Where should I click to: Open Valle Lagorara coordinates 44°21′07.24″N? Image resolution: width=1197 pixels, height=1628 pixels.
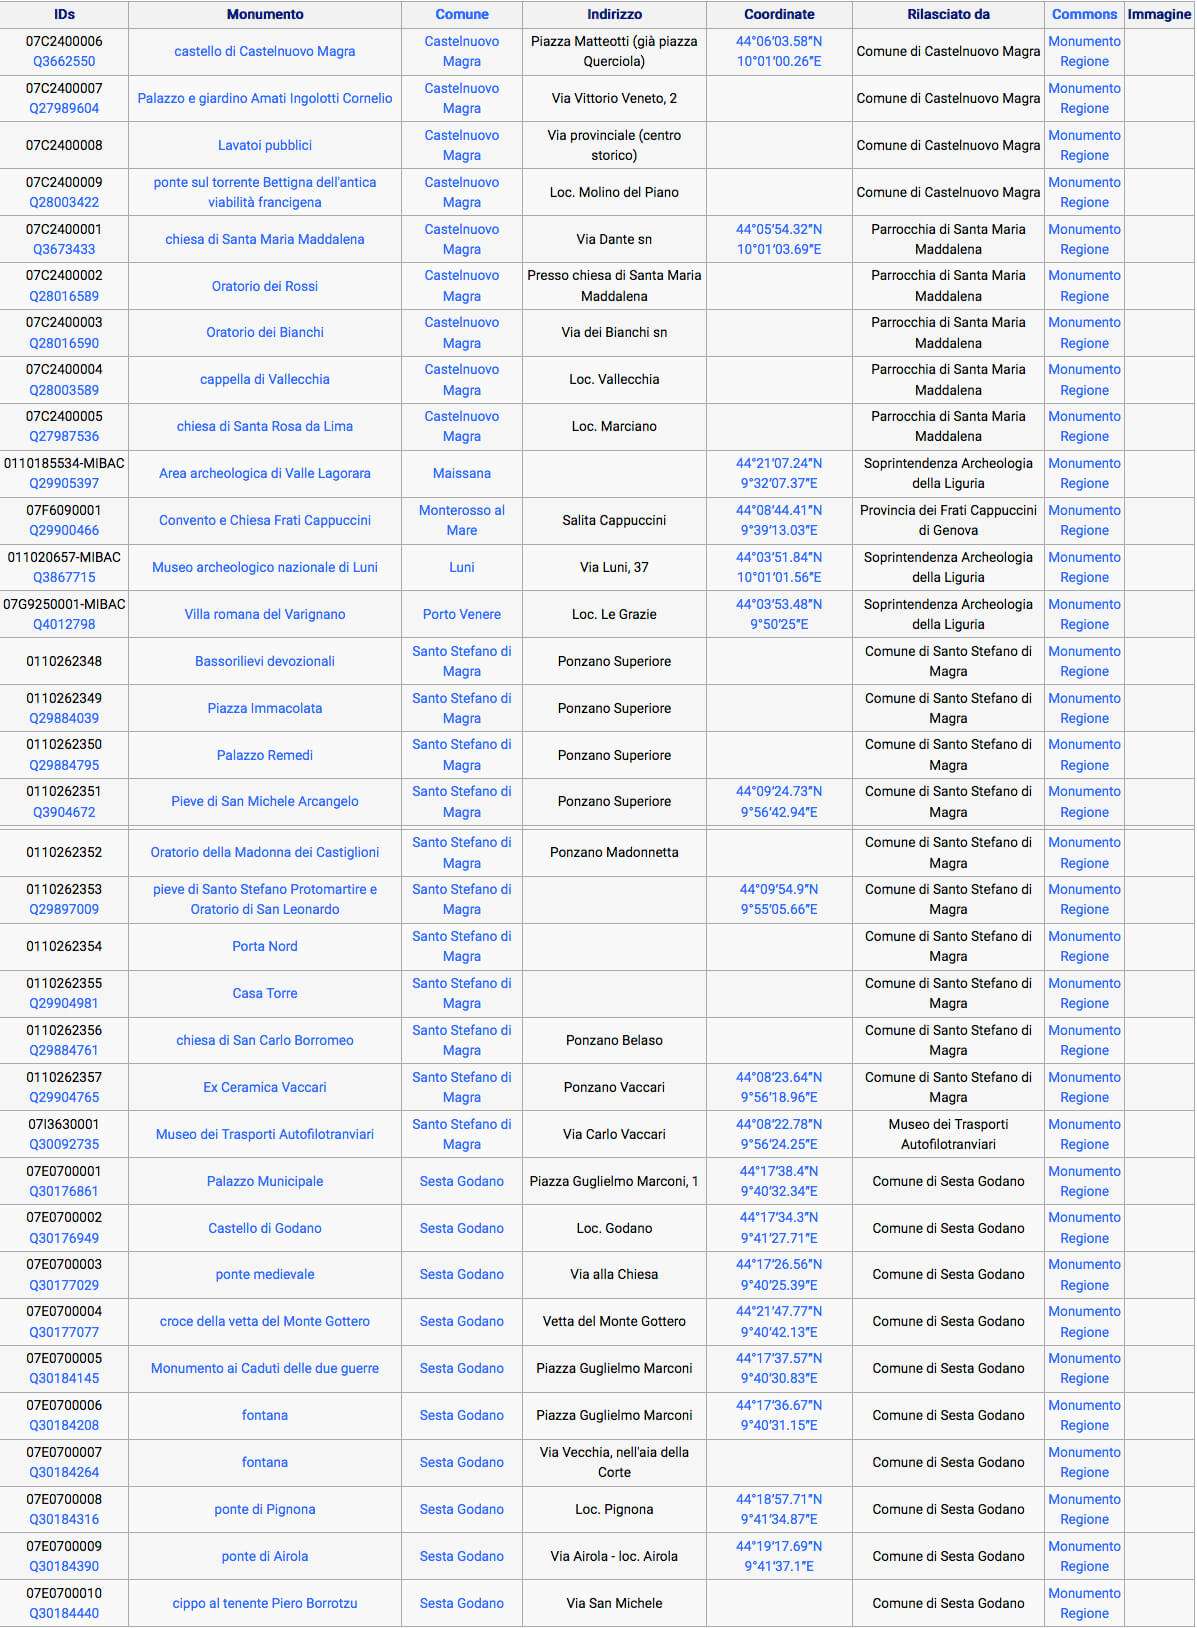coord(779,473)
